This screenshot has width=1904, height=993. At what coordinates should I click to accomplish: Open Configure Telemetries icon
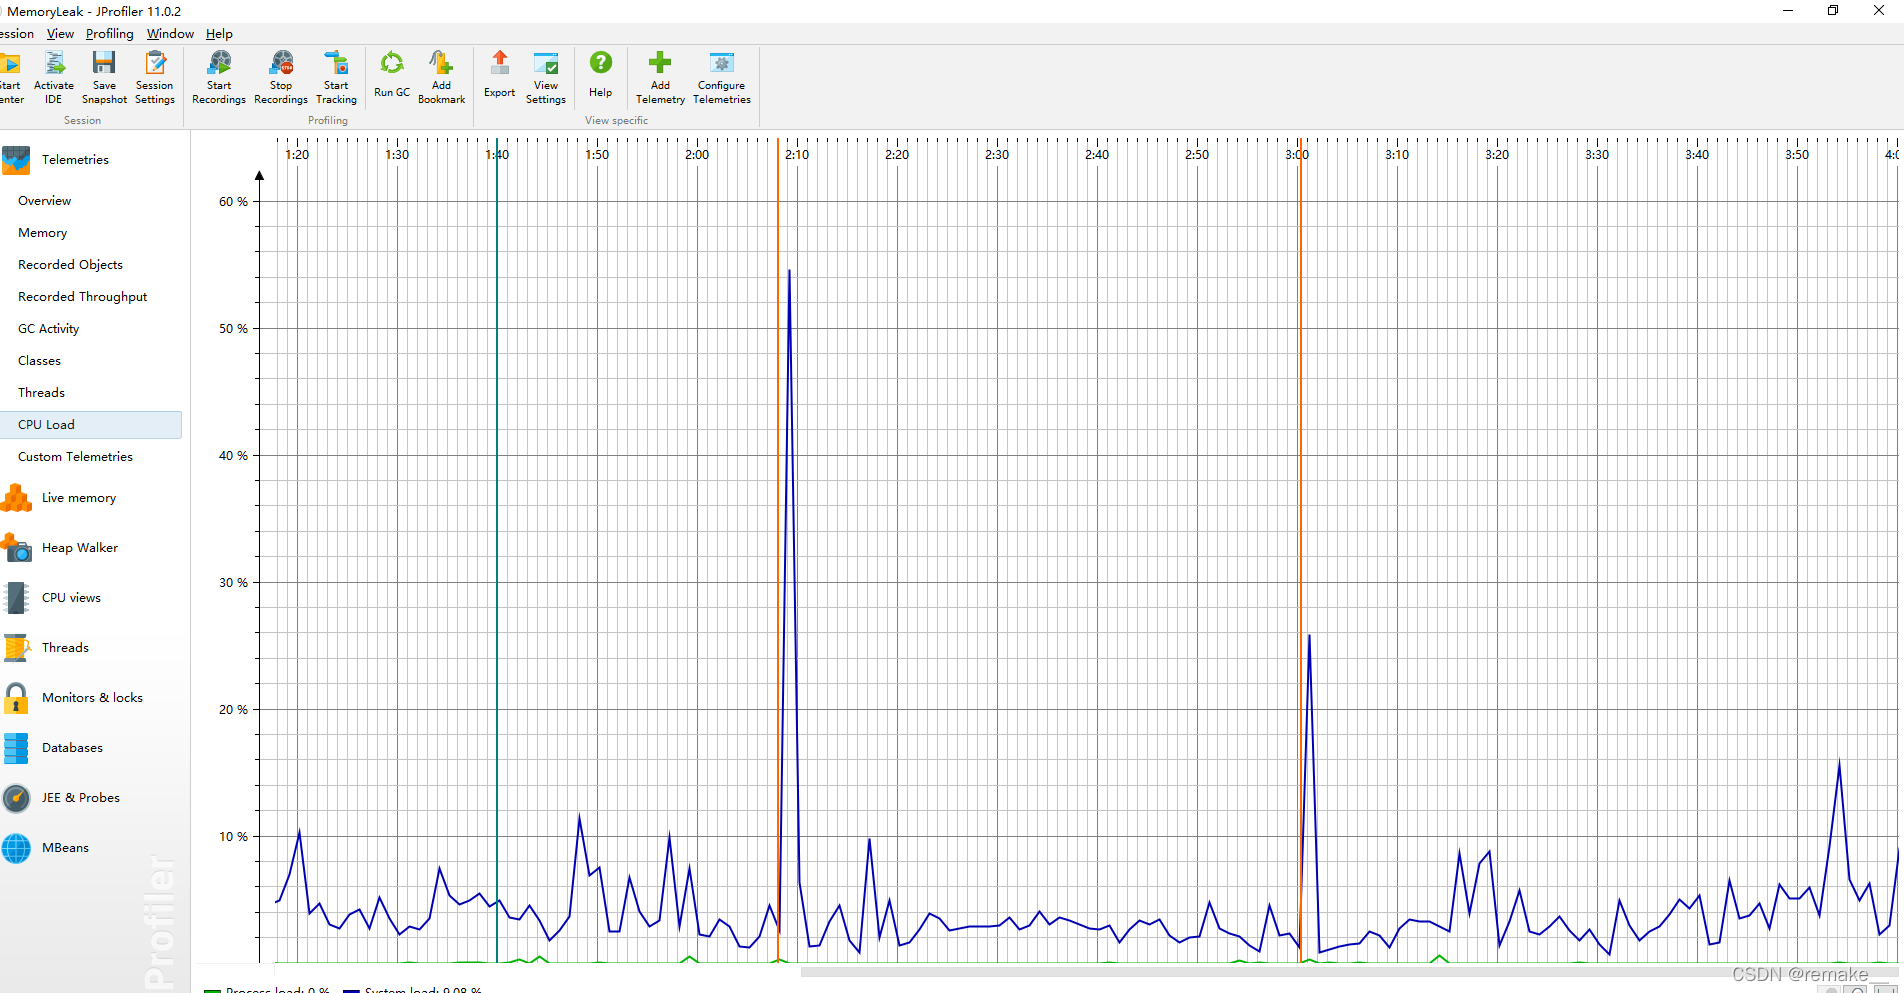tap(722, 63)
